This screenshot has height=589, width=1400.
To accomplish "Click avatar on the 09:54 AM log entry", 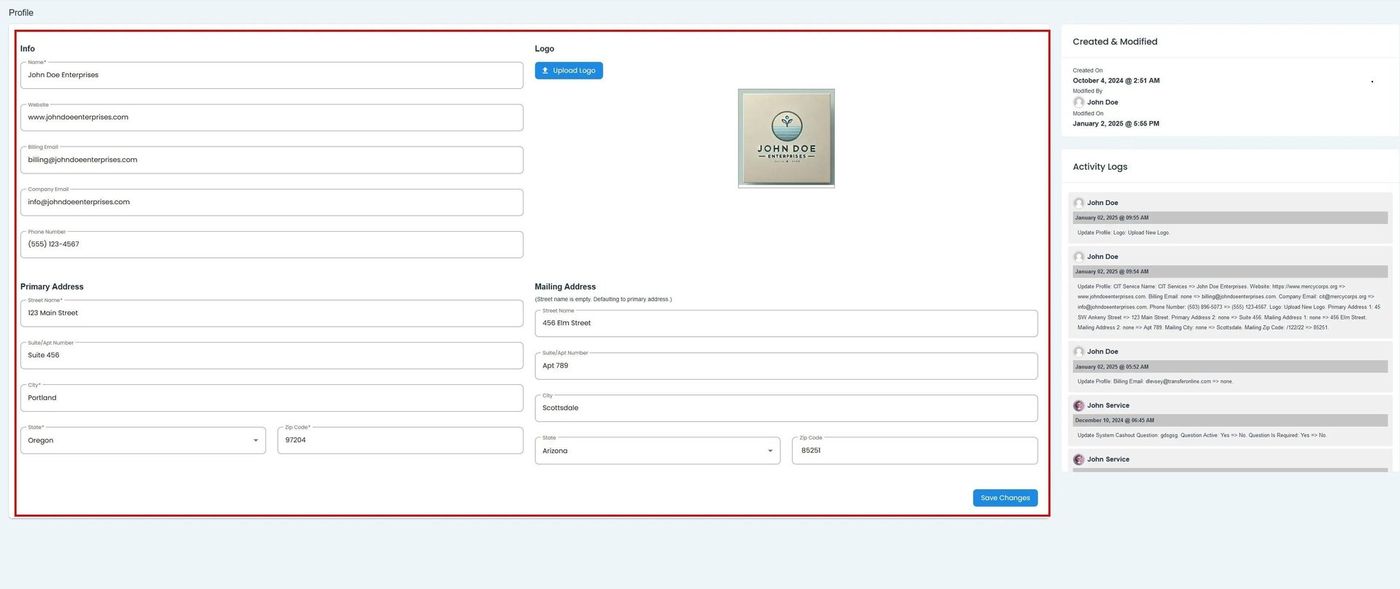I will [1079, 257].
